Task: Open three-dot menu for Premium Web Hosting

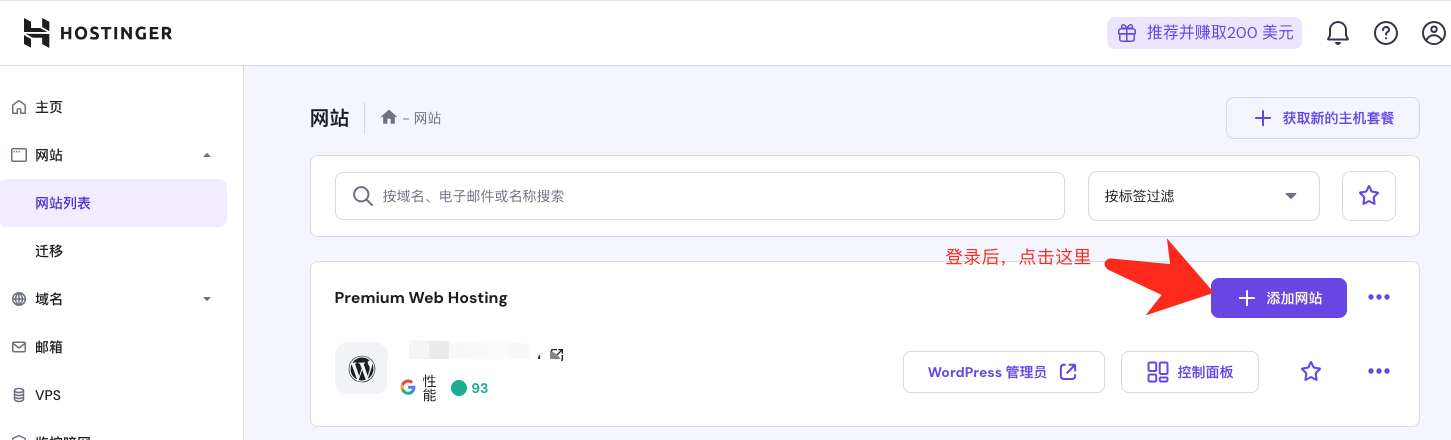Action: point(1379,298)
